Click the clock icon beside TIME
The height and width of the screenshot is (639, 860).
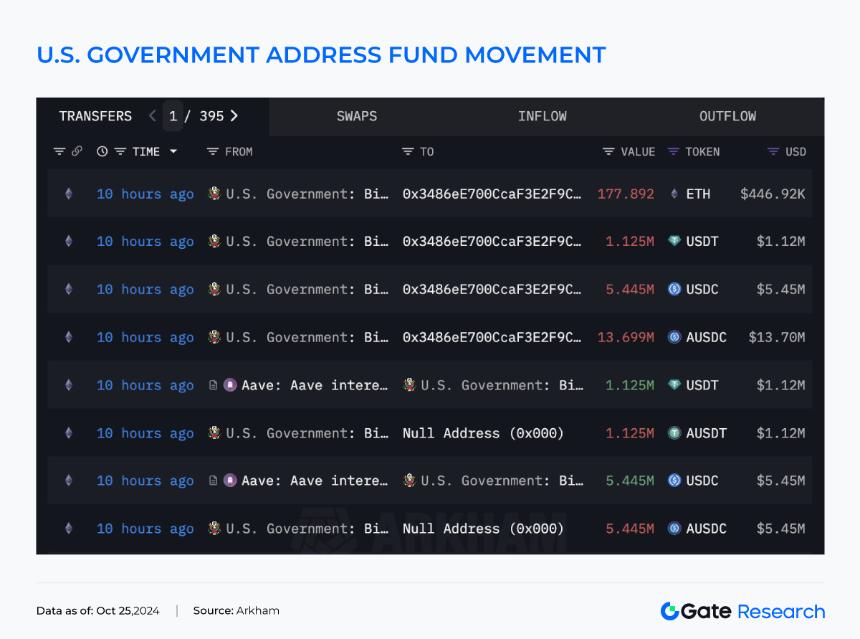coord(102,151)
